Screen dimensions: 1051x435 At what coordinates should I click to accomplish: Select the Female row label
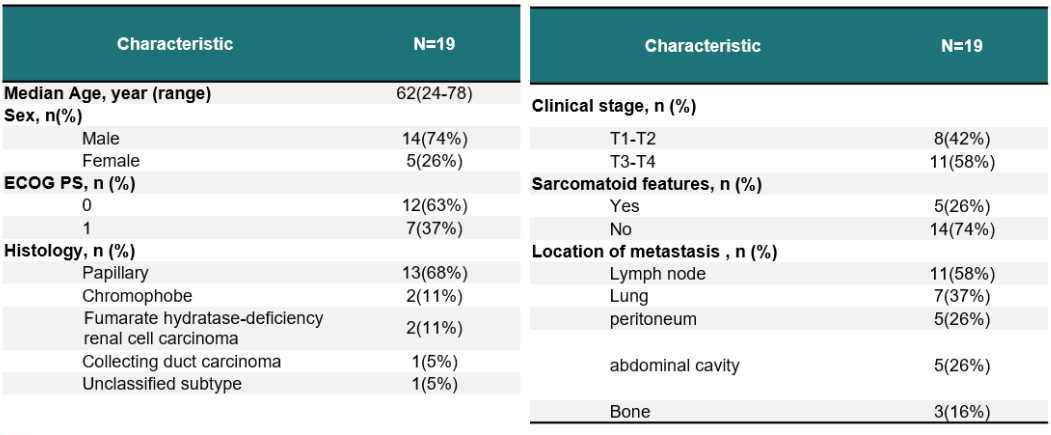(x=110, y=160)
